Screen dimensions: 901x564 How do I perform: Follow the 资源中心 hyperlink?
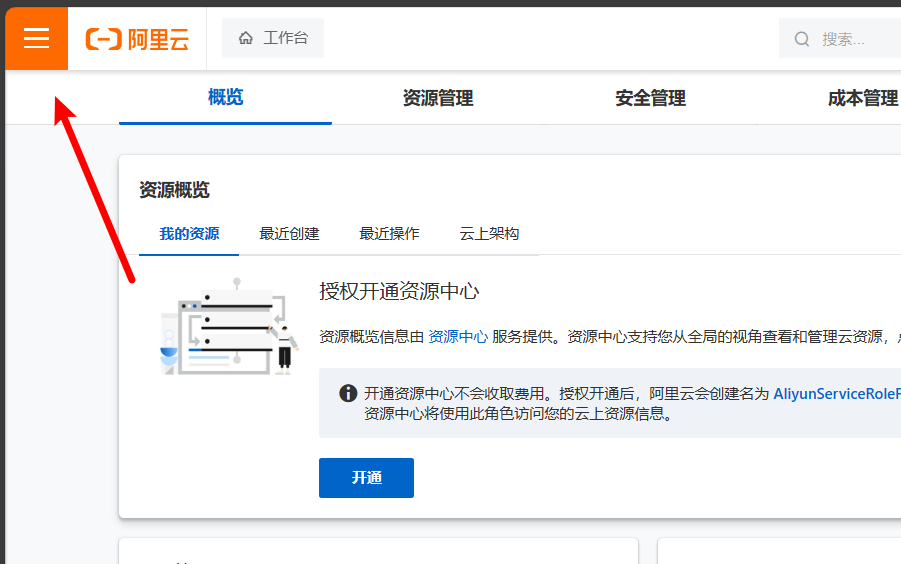(x=458, y=337)
